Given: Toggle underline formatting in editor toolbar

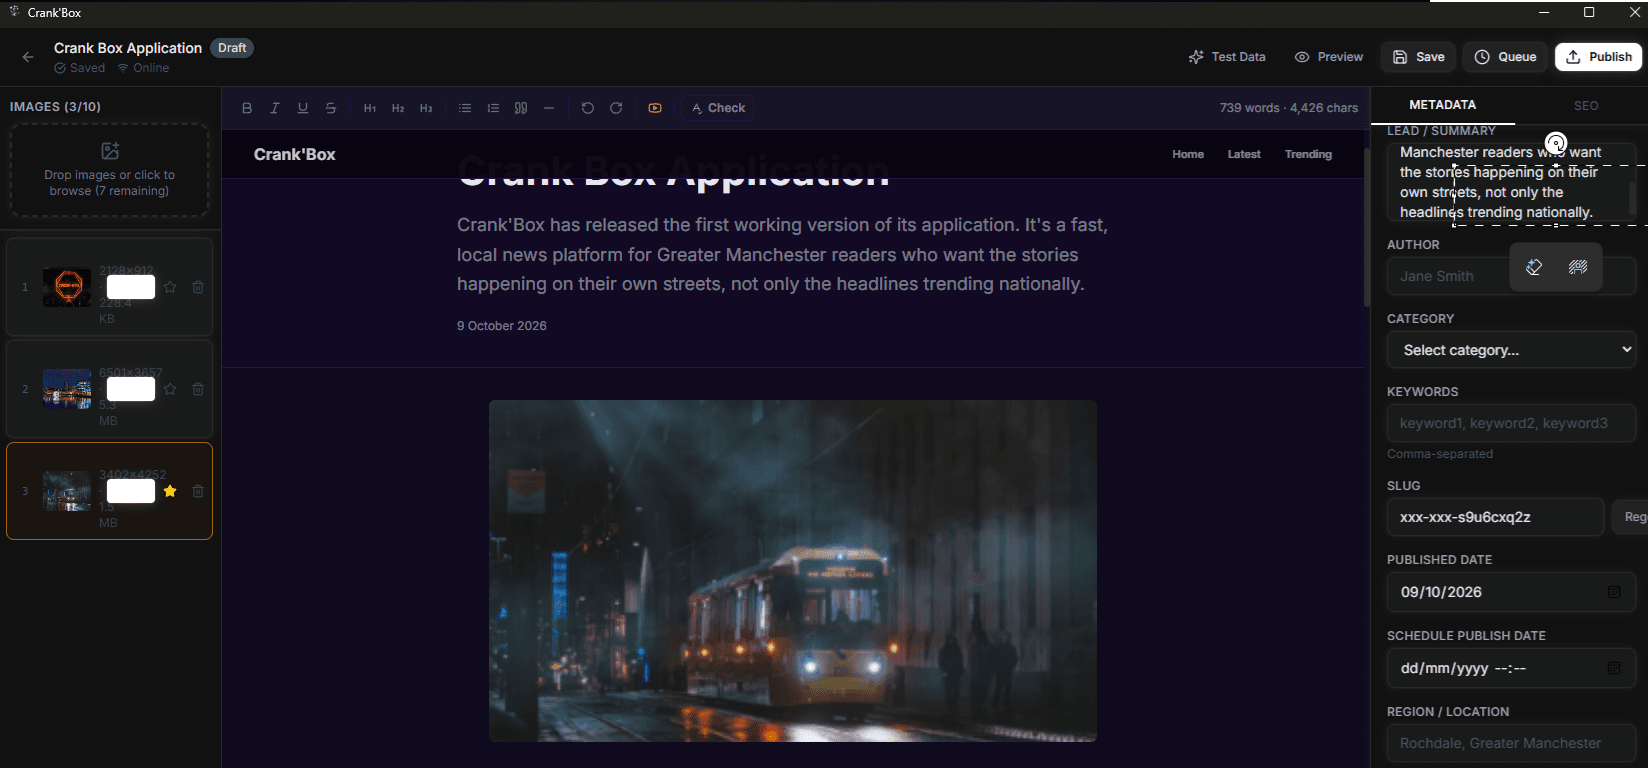Looking at the screenshot, I should pyautogui.click(x=303, y=108).
